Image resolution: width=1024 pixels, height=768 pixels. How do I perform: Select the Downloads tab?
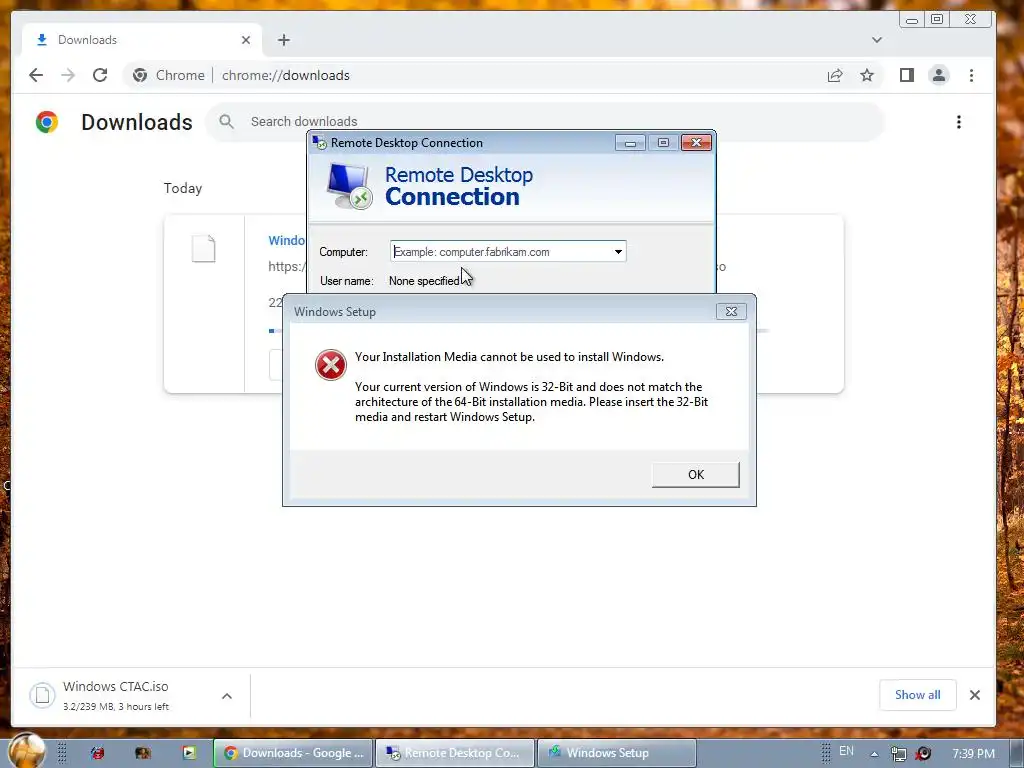point(142,40)
